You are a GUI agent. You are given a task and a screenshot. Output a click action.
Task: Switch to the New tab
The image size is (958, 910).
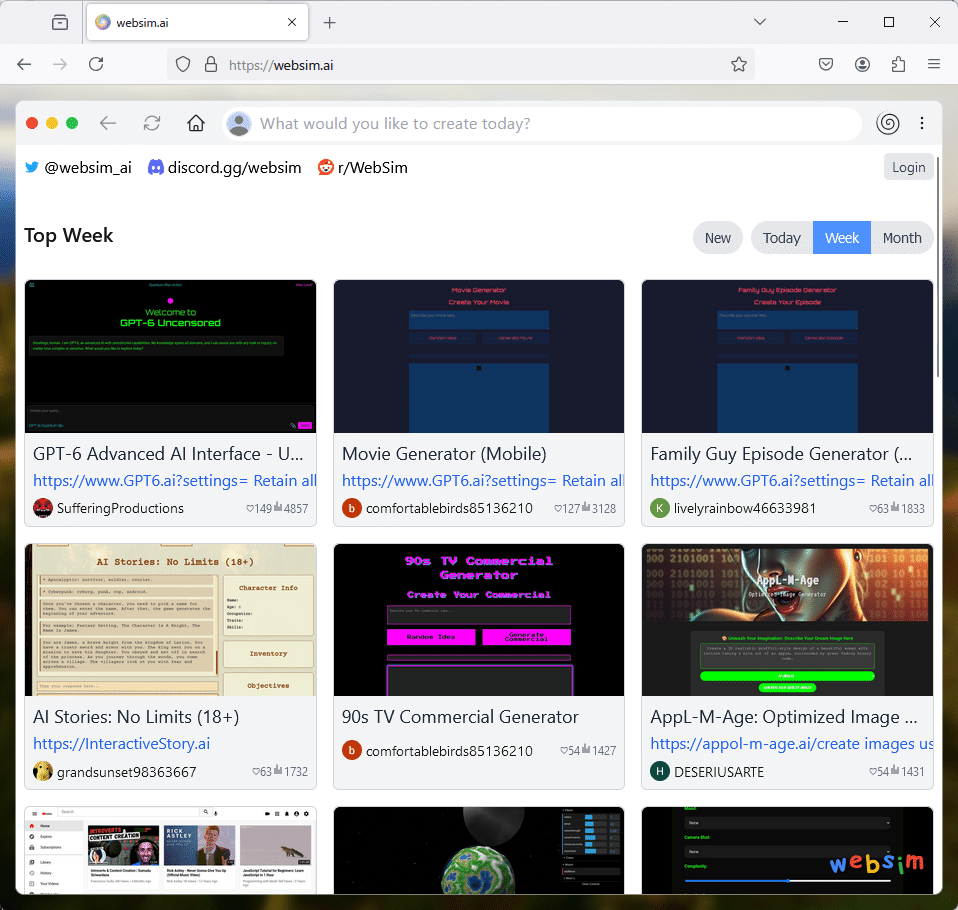click(x=717, y=238)
